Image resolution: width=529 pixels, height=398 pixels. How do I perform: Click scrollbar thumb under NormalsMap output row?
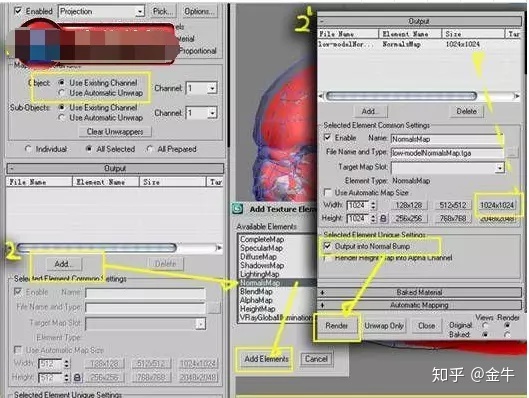click(x=401, y=96)
